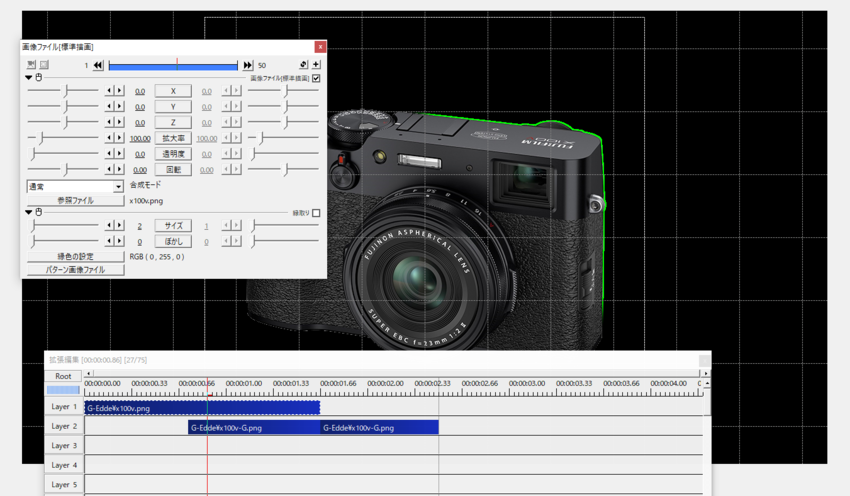Click the blue frame position bar in dialog
The width and height of the screenshot is (850, 496).
point(173,66)
